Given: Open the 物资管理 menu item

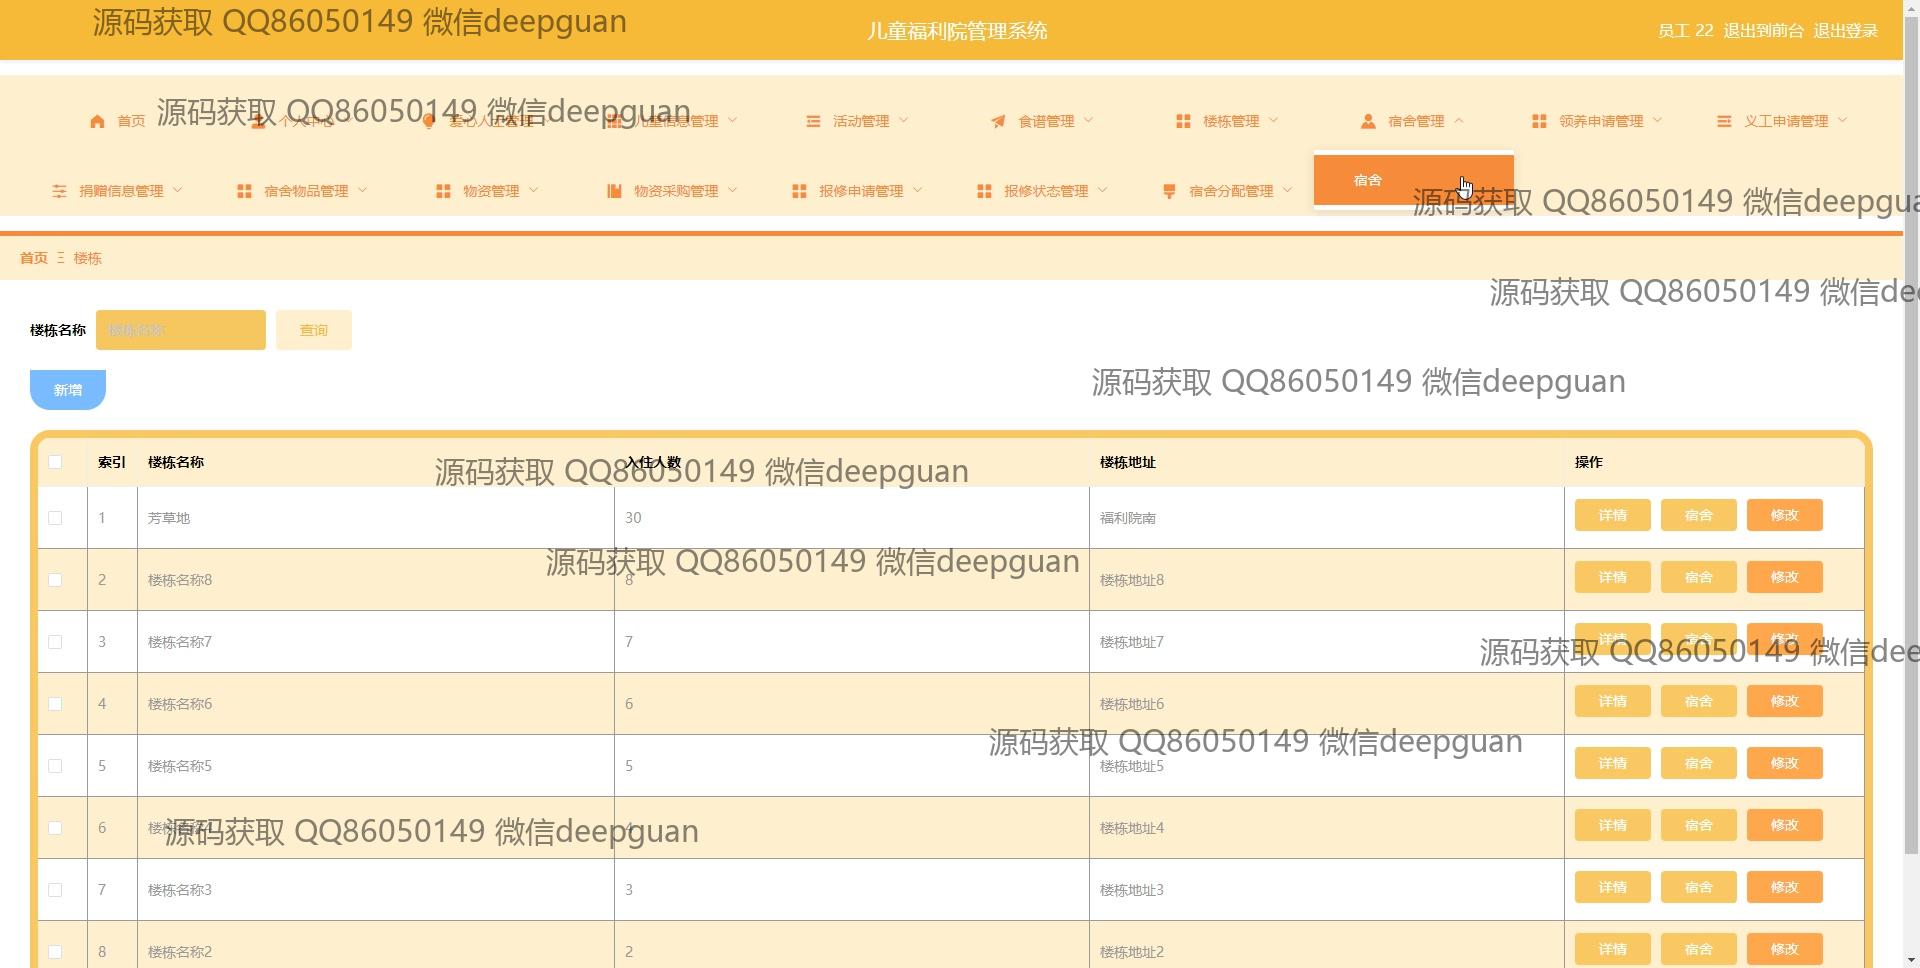Looking at the screenshot, I should click(x=490, y=191).
